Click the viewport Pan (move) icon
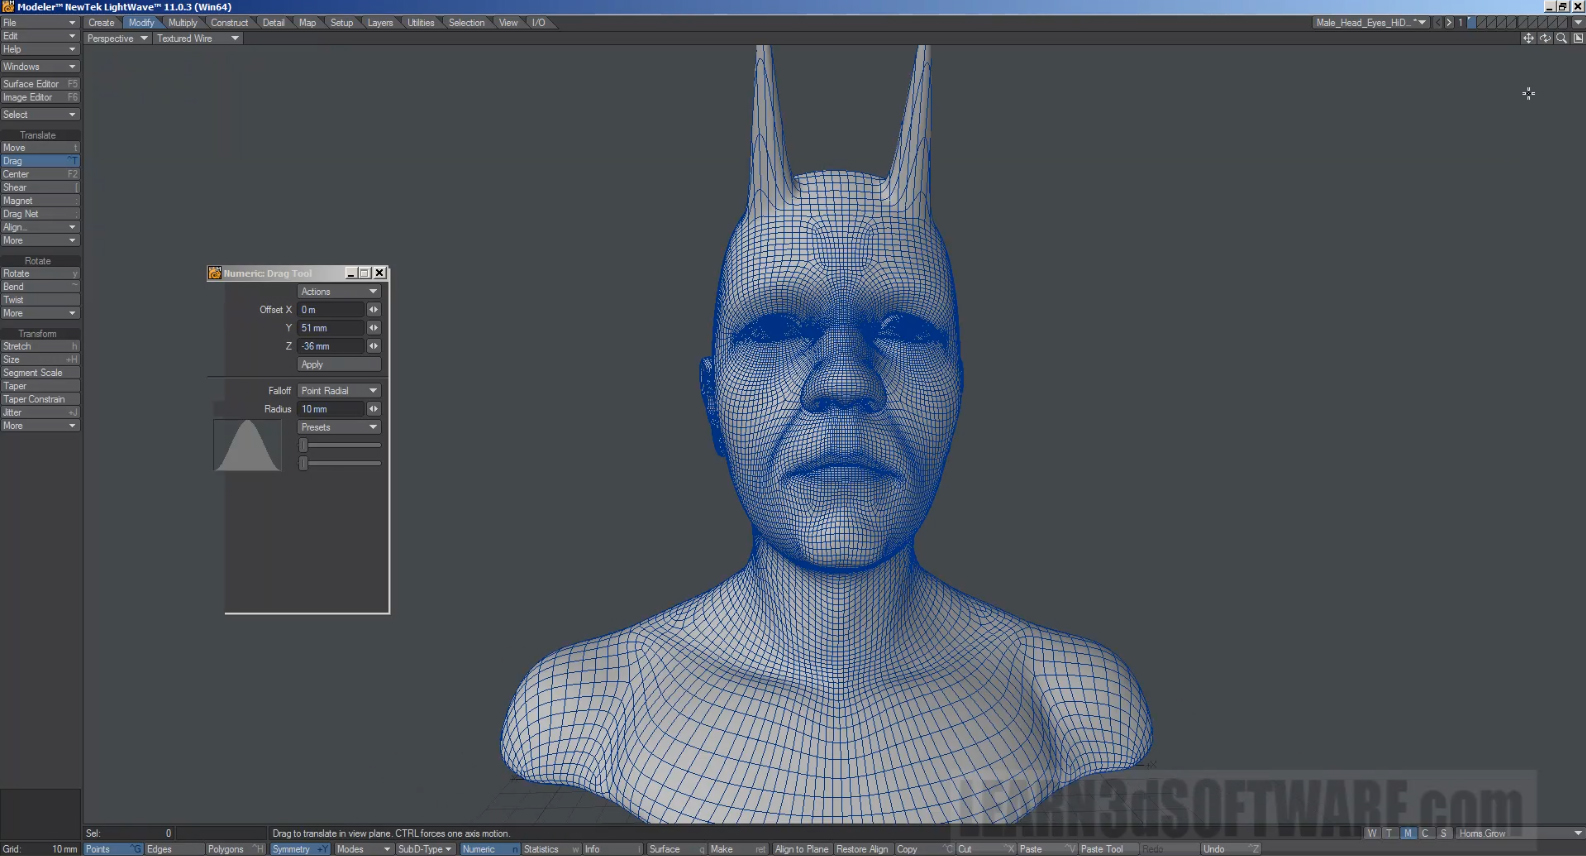 1528,38
